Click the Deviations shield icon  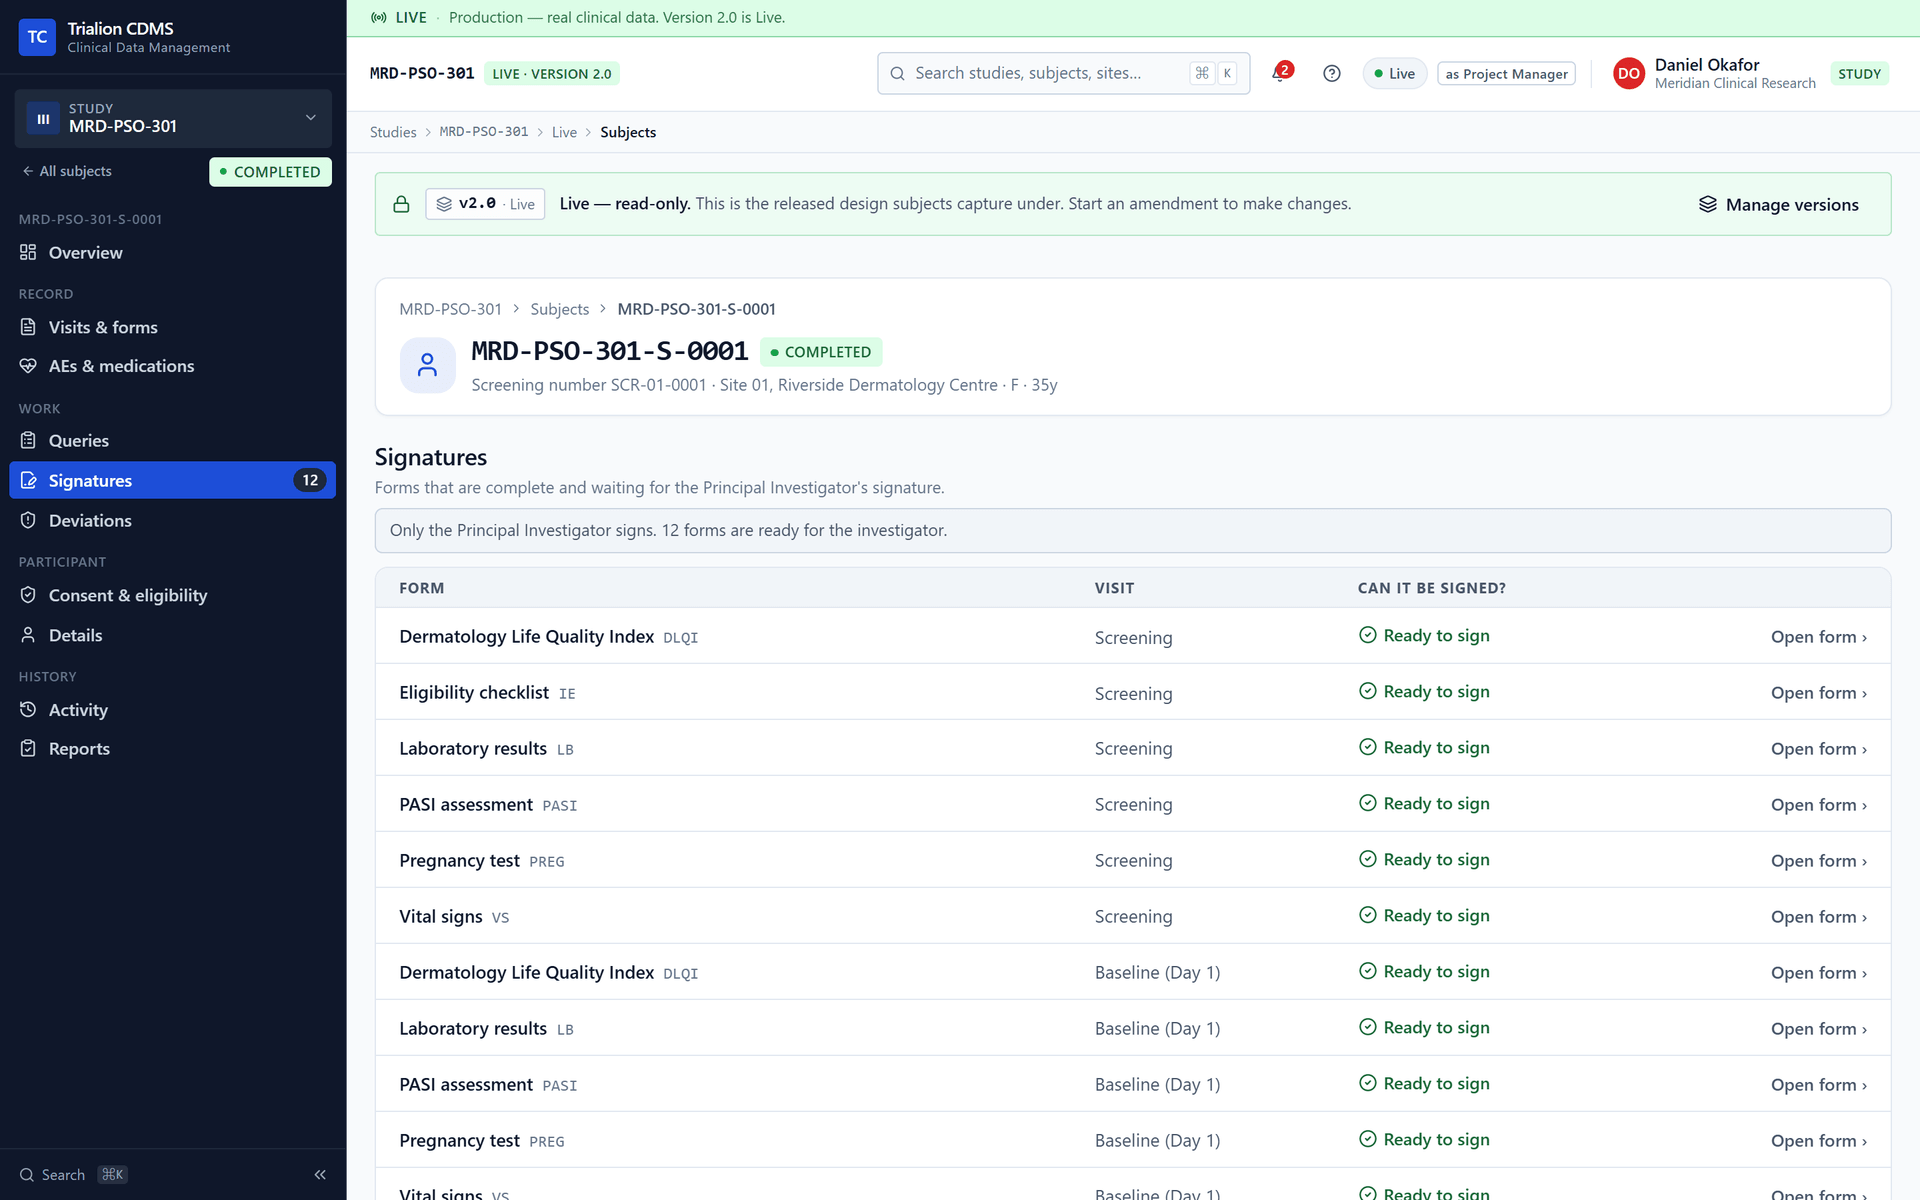(28, 520)
